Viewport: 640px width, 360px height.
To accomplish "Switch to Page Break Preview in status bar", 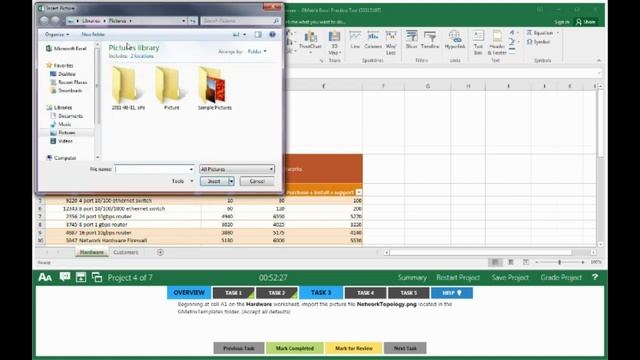I will tap(526, 262).
